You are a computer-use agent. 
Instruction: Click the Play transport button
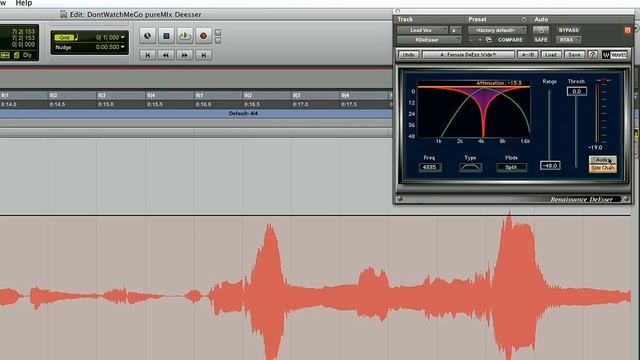[x=185, y=36]
